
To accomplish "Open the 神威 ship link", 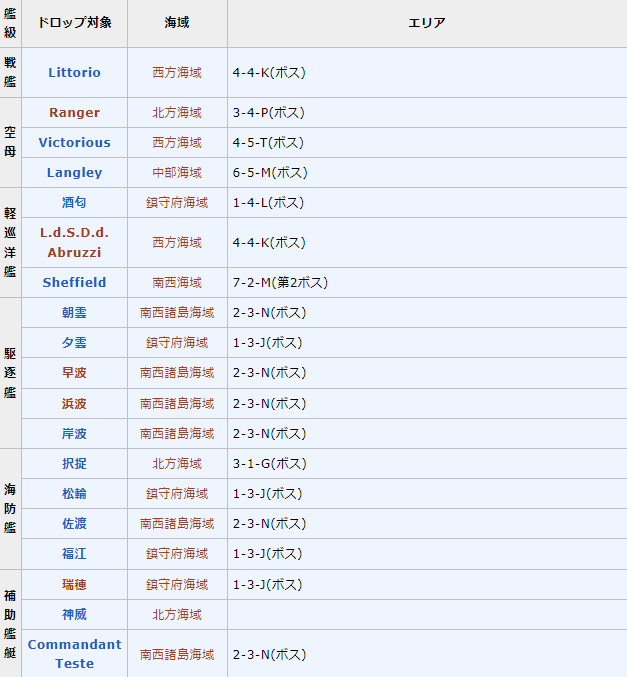I will pos(74,614).
